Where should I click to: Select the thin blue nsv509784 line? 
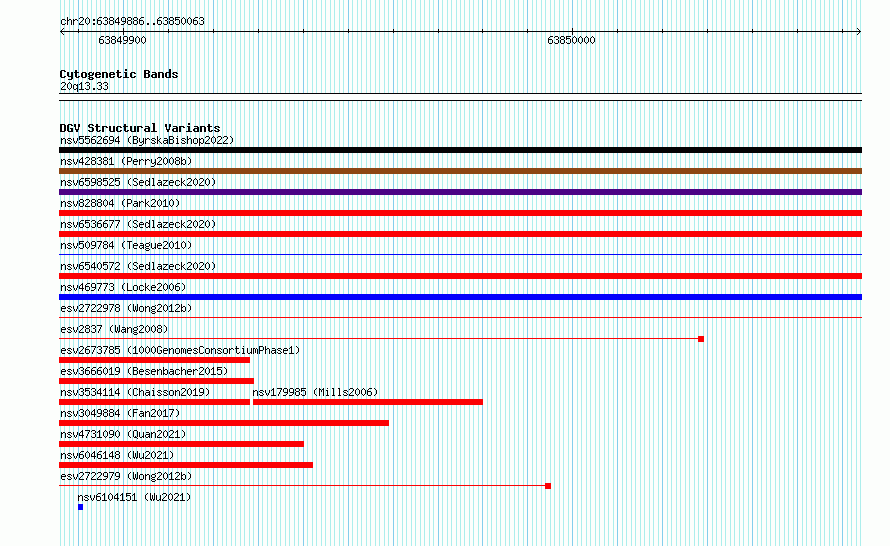tap(460, 254)
